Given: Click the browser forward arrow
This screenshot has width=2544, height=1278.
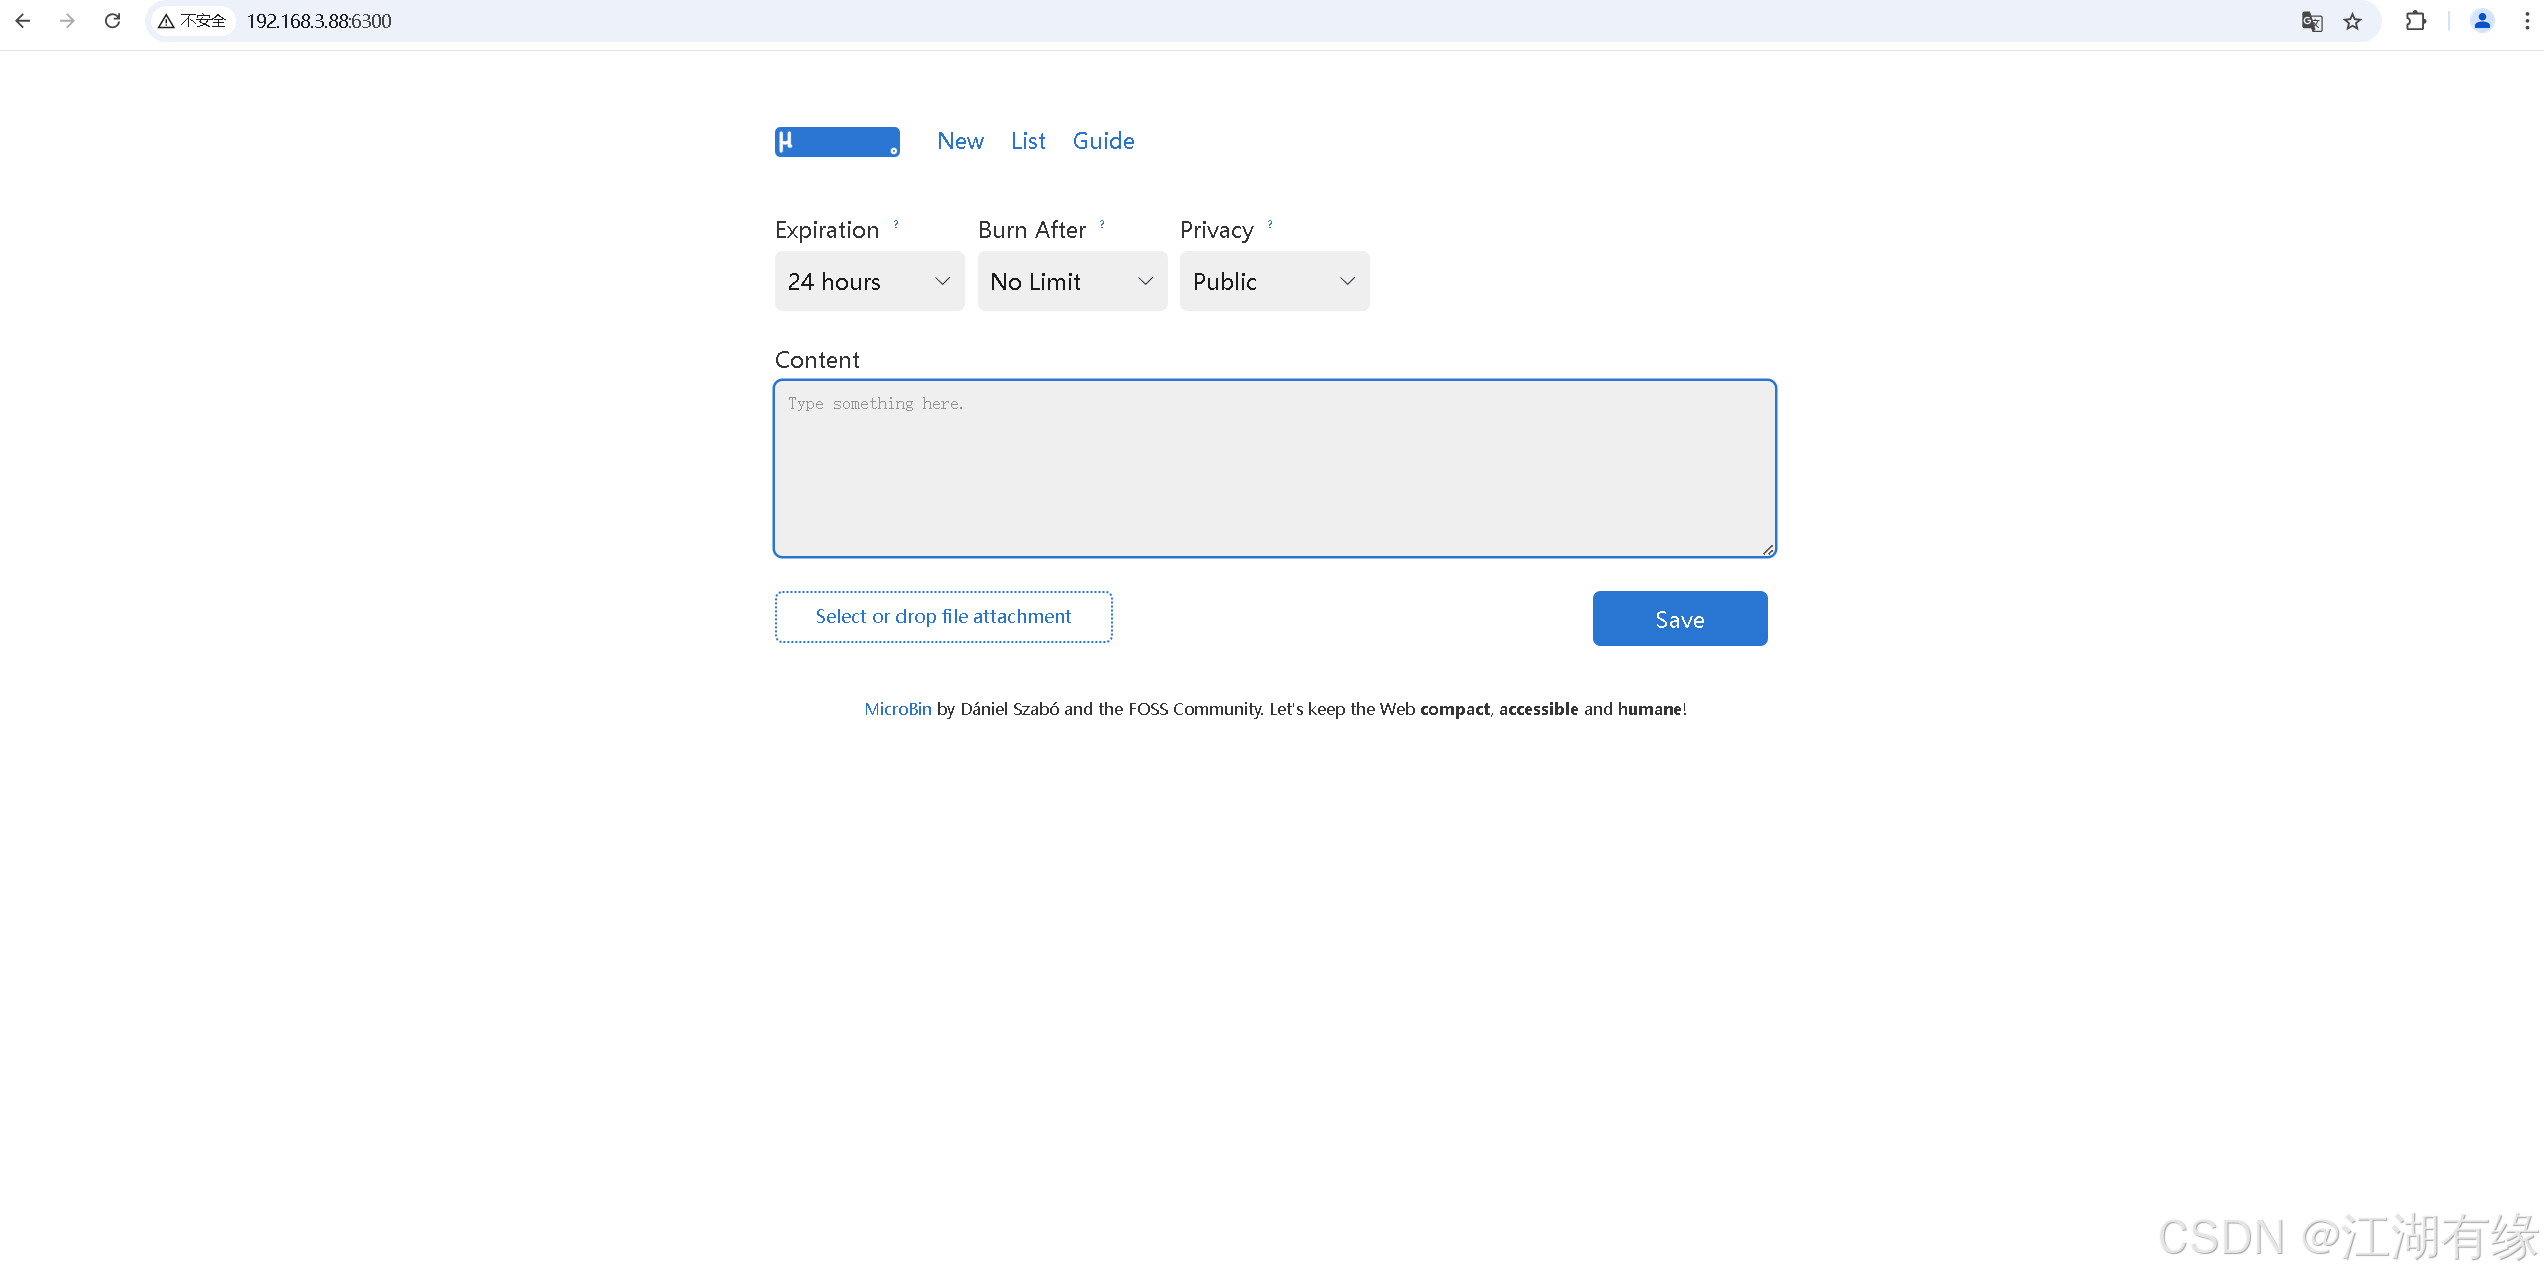Looking at the screenshot, I should tap(67, 21).
